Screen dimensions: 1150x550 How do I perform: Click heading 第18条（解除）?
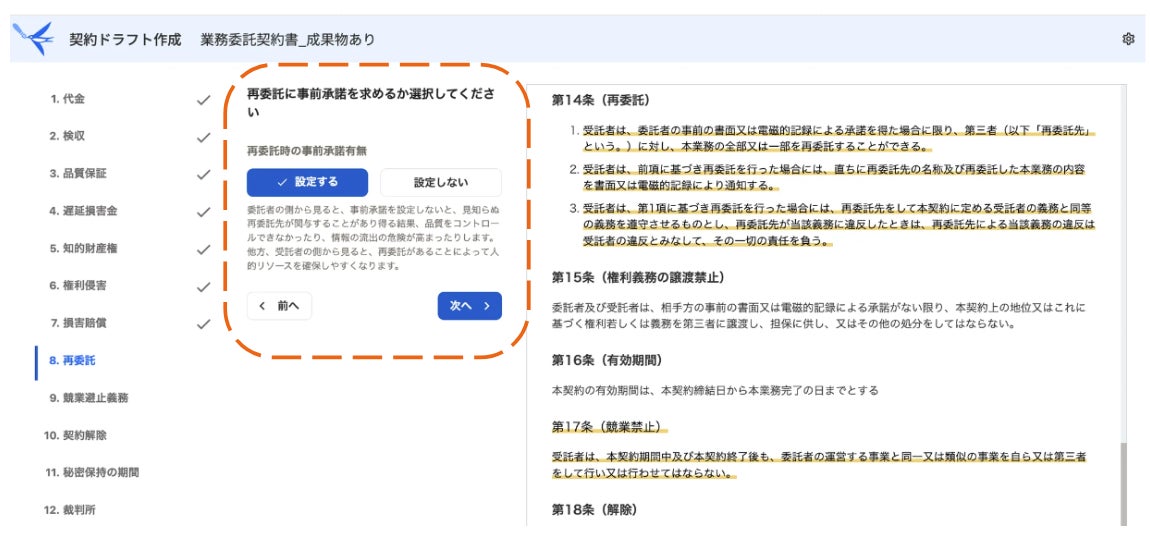tap(595, 509)
